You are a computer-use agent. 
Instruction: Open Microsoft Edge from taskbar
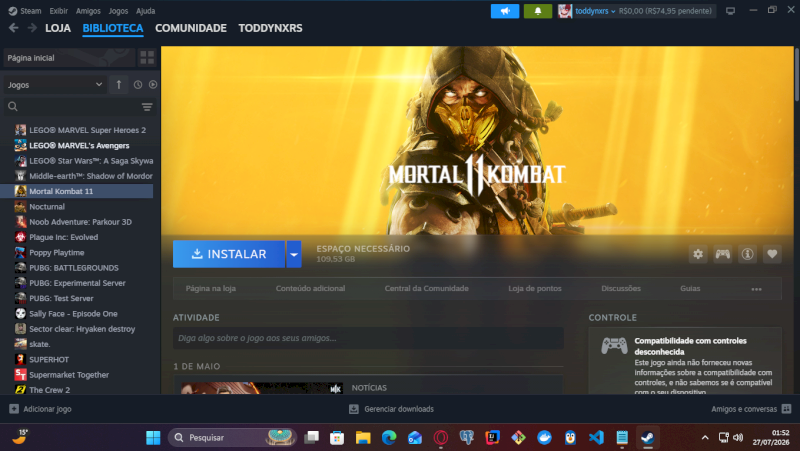(389, 437)
